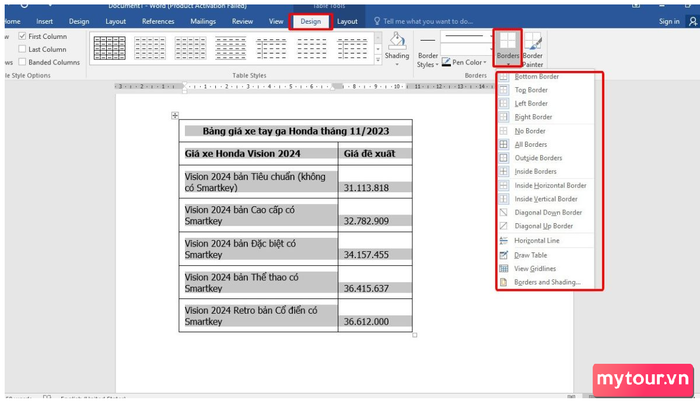Click the Bottom Border icon in menu

(x=504, y=77)
